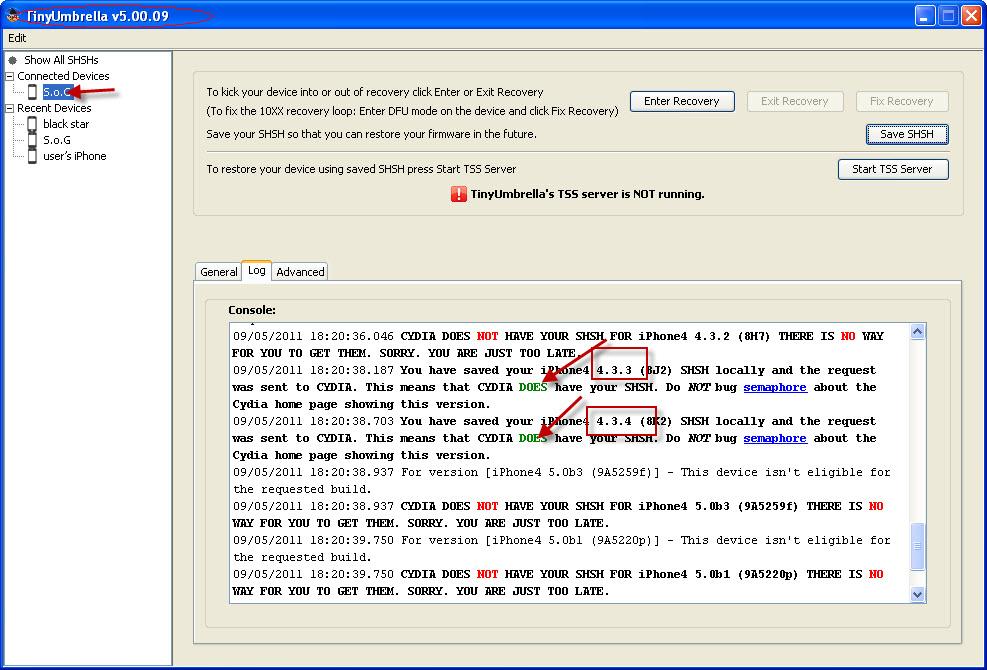This screenshot has width=987, height=670.
Task: Select black star under Recent Devices
Action: point(66,124)
